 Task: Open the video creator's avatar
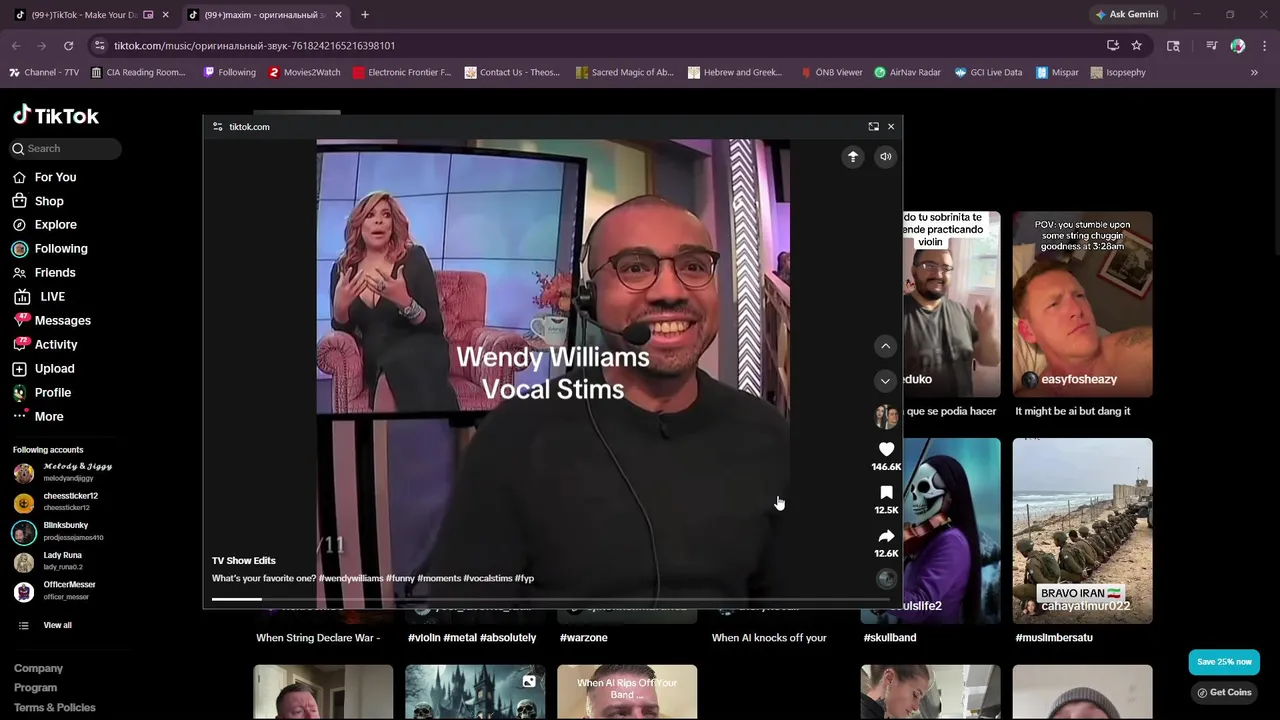point(886,417)
